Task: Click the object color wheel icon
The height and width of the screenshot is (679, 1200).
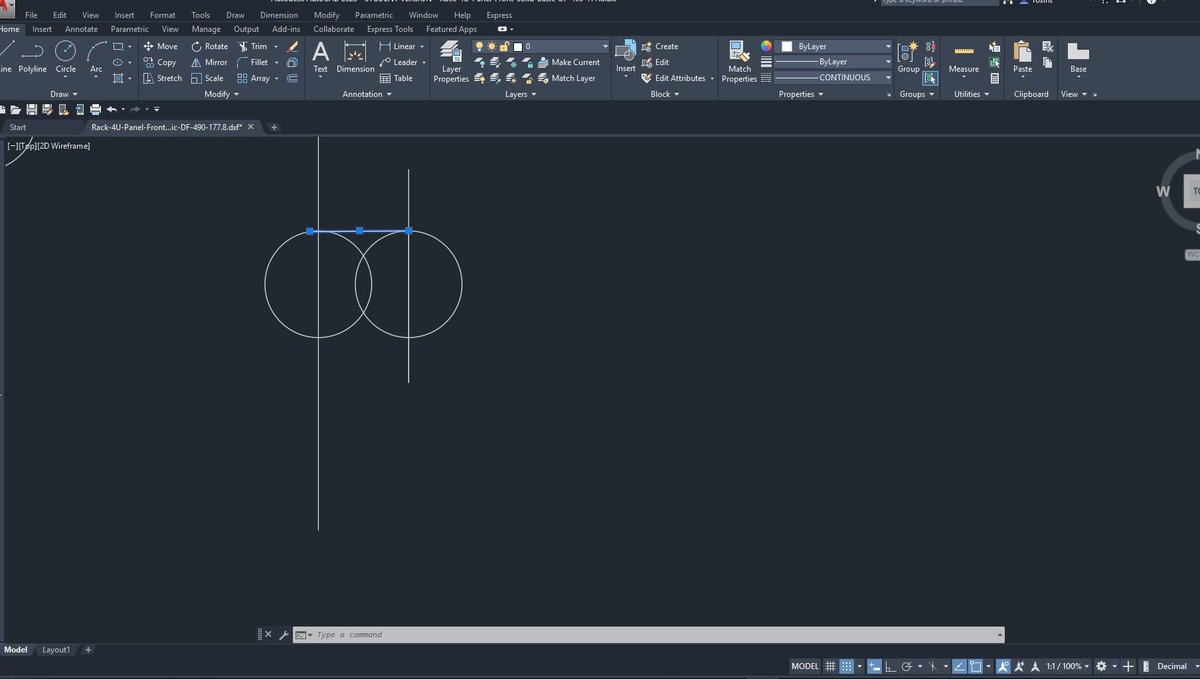Action: tap(767, 46)
